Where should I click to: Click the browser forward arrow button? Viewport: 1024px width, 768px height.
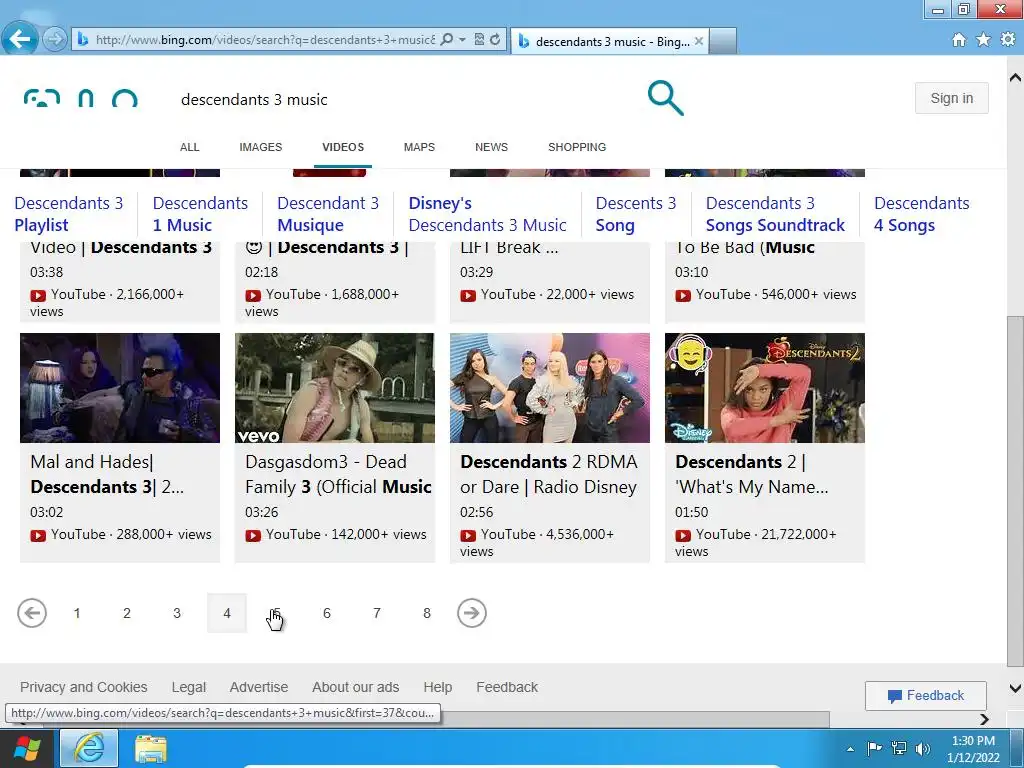click(x=55, y=40)
